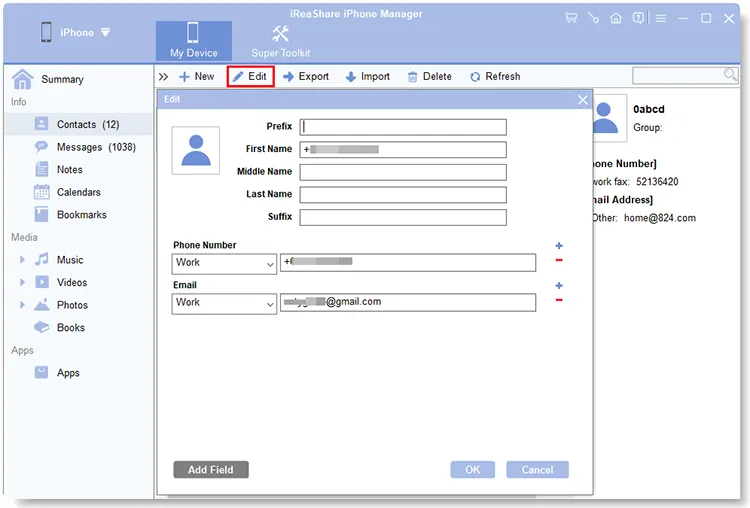Click Export in the contacts toolbar
Viewport: 750px width, 508px height.
click(x=306, y=77)
